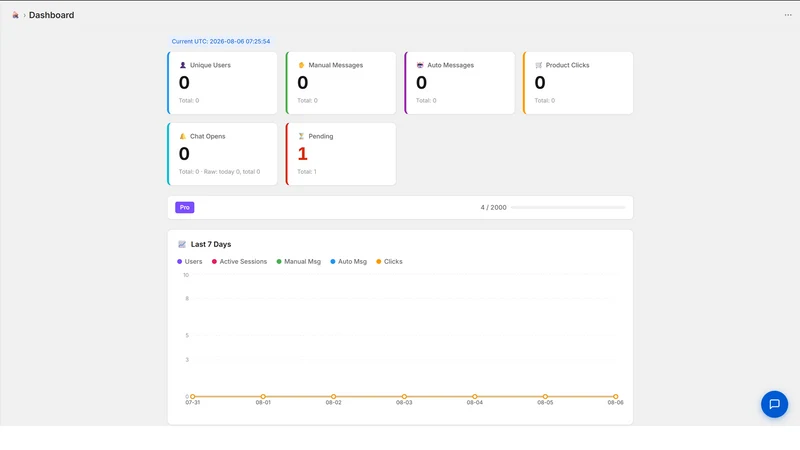Click the red Pending count 1
Viewport: 800px width, 450px height.
[303, 154]
